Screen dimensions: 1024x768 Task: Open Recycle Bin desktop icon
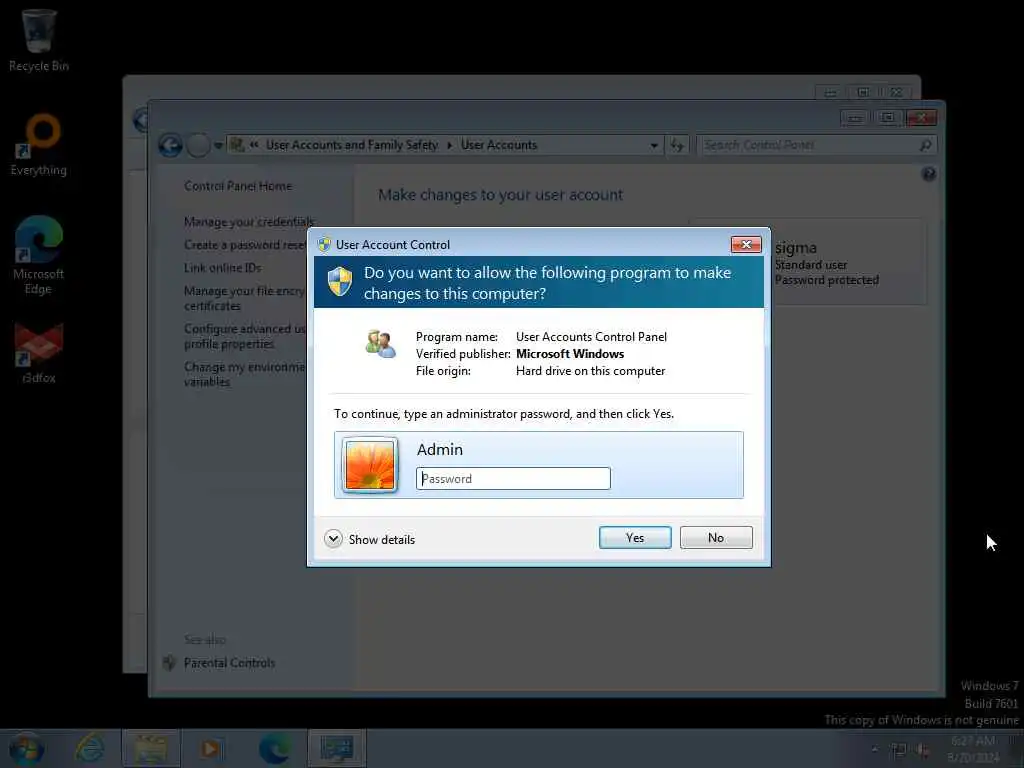pyautogui.click(x=38, y=40)
